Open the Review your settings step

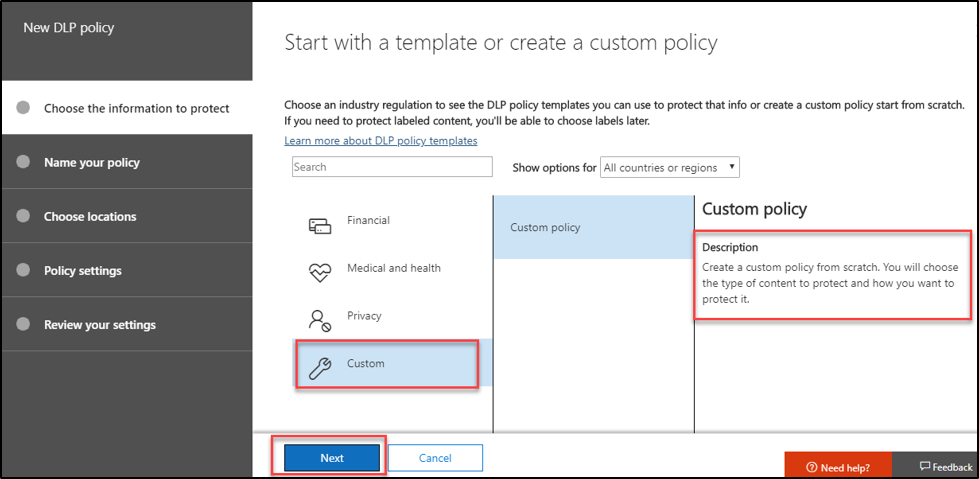coord(99,325)
